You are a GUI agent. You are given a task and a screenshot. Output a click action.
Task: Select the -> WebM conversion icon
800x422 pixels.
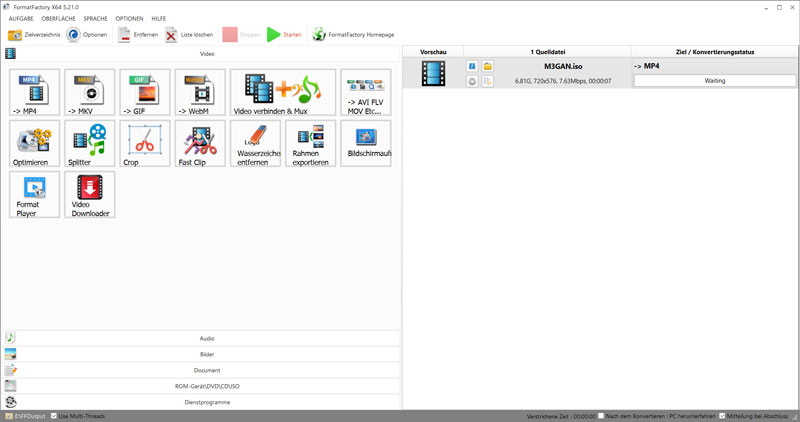199,92
